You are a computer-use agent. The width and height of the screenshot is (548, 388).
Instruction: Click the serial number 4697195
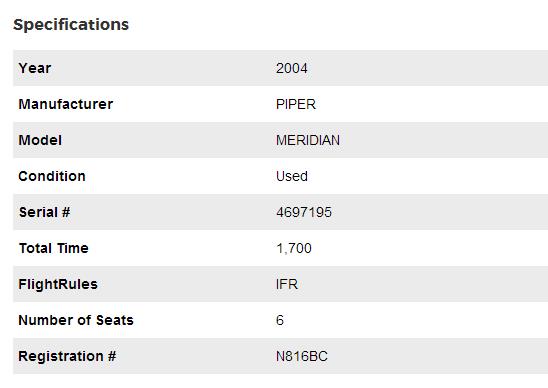click(x=304, y=212)
